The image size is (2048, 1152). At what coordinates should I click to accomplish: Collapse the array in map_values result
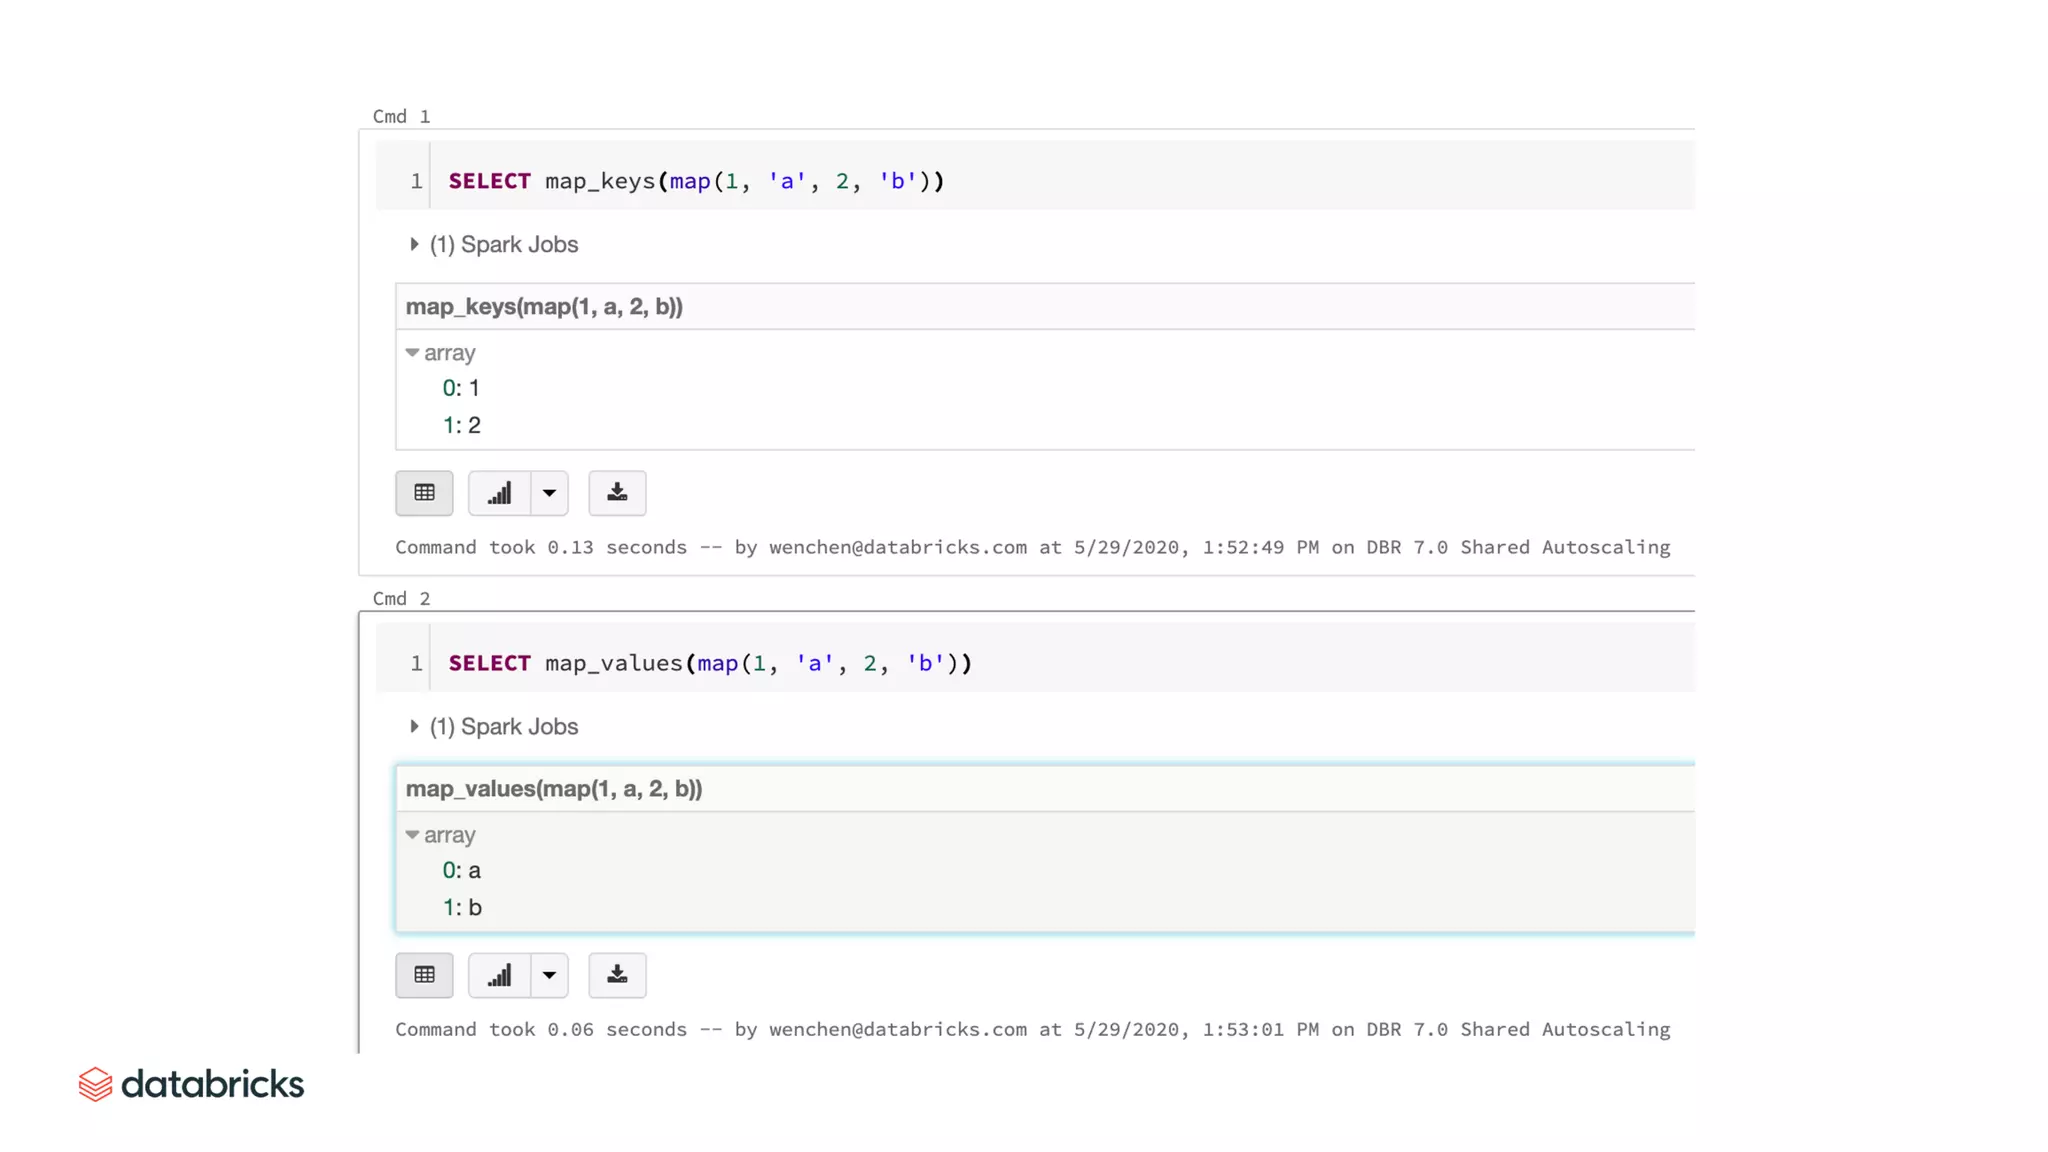coord(412,835)
